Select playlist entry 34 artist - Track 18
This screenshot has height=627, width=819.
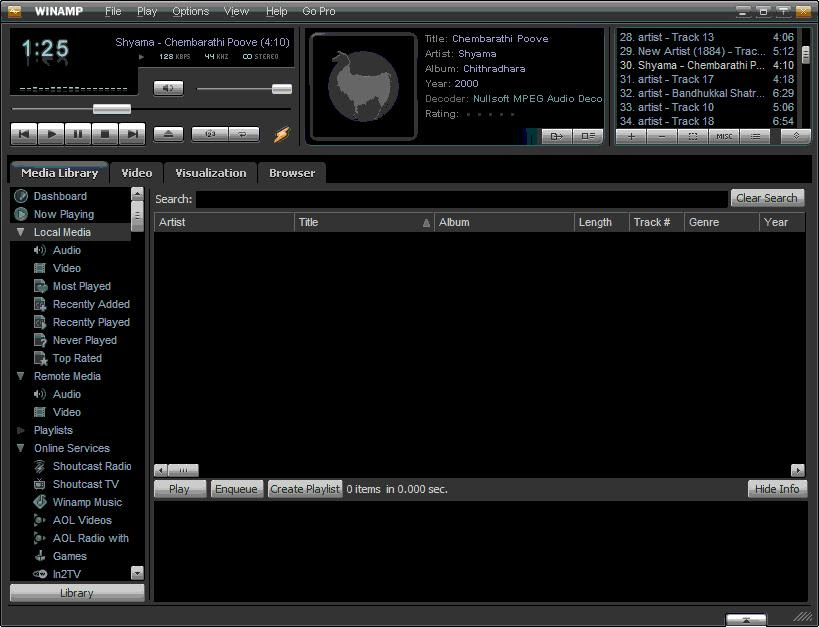pos(707,121)
